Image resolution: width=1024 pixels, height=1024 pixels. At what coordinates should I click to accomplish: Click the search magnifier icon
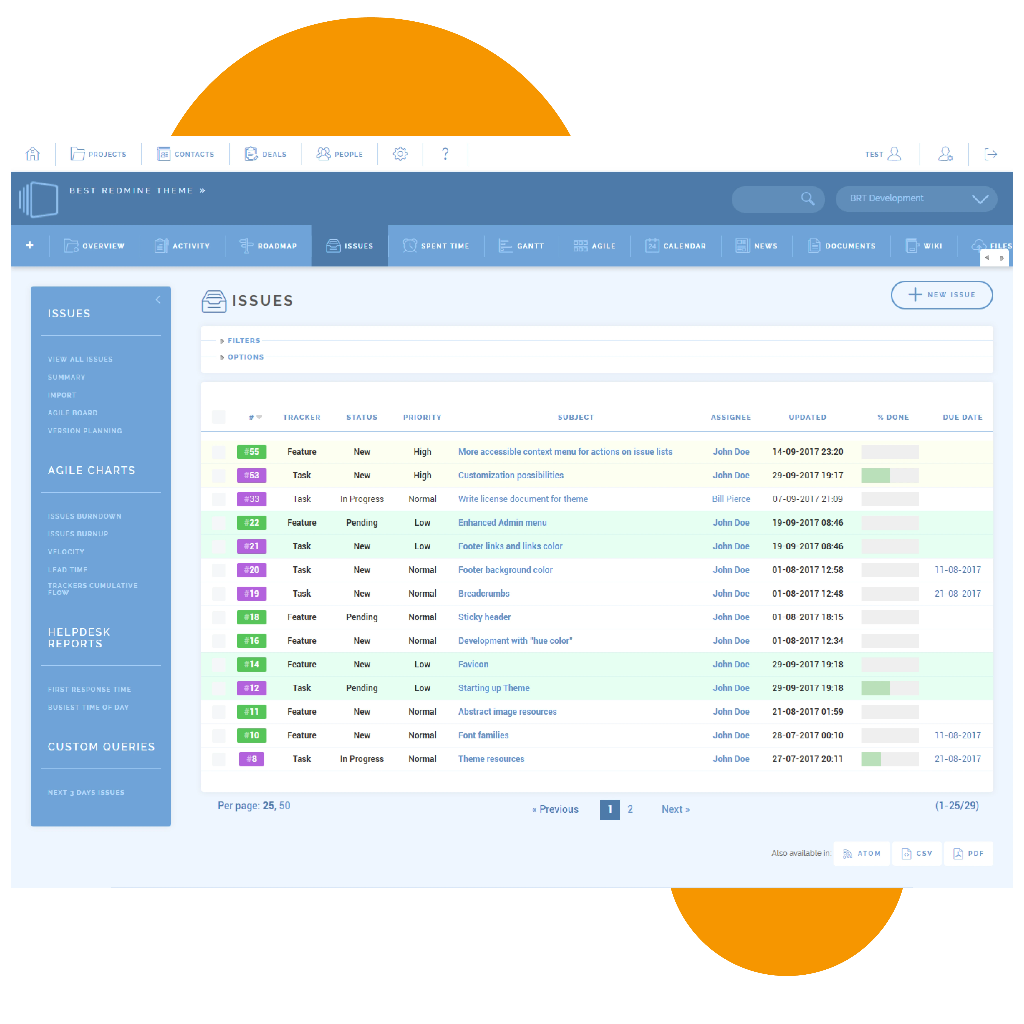tap(808, 199)
